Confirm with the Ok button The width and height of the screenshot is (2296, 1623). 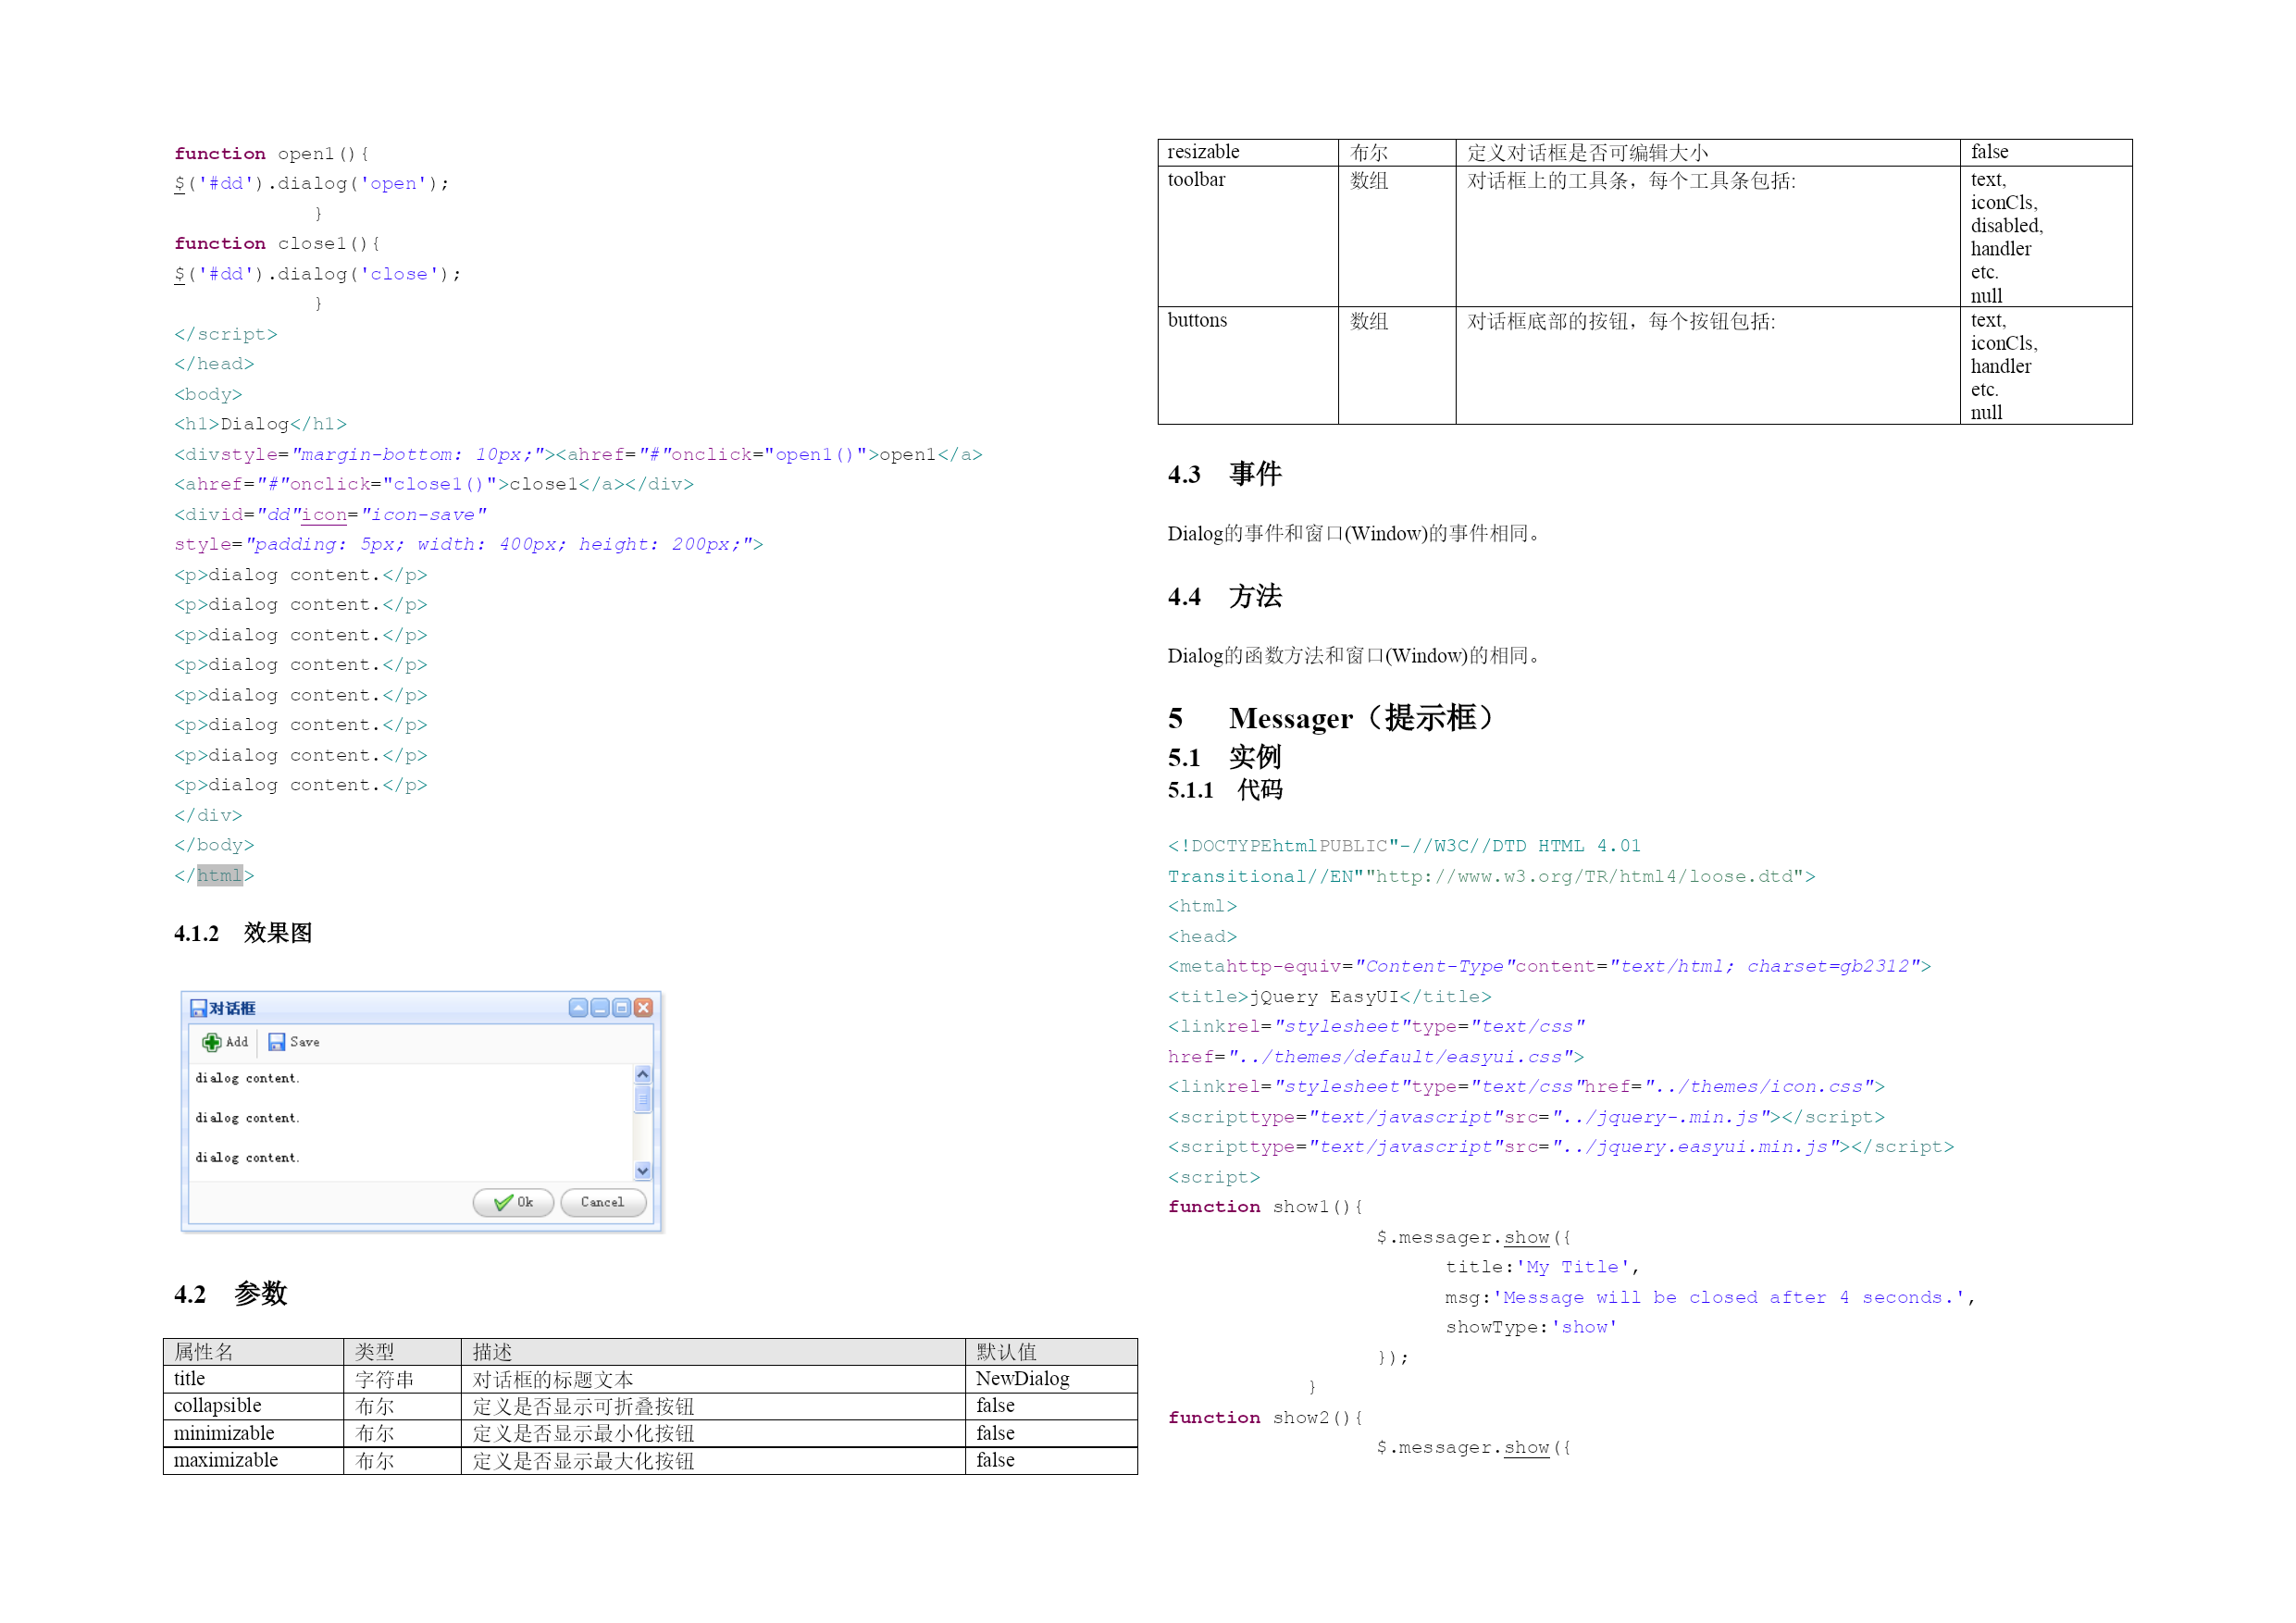[513, 1202]
